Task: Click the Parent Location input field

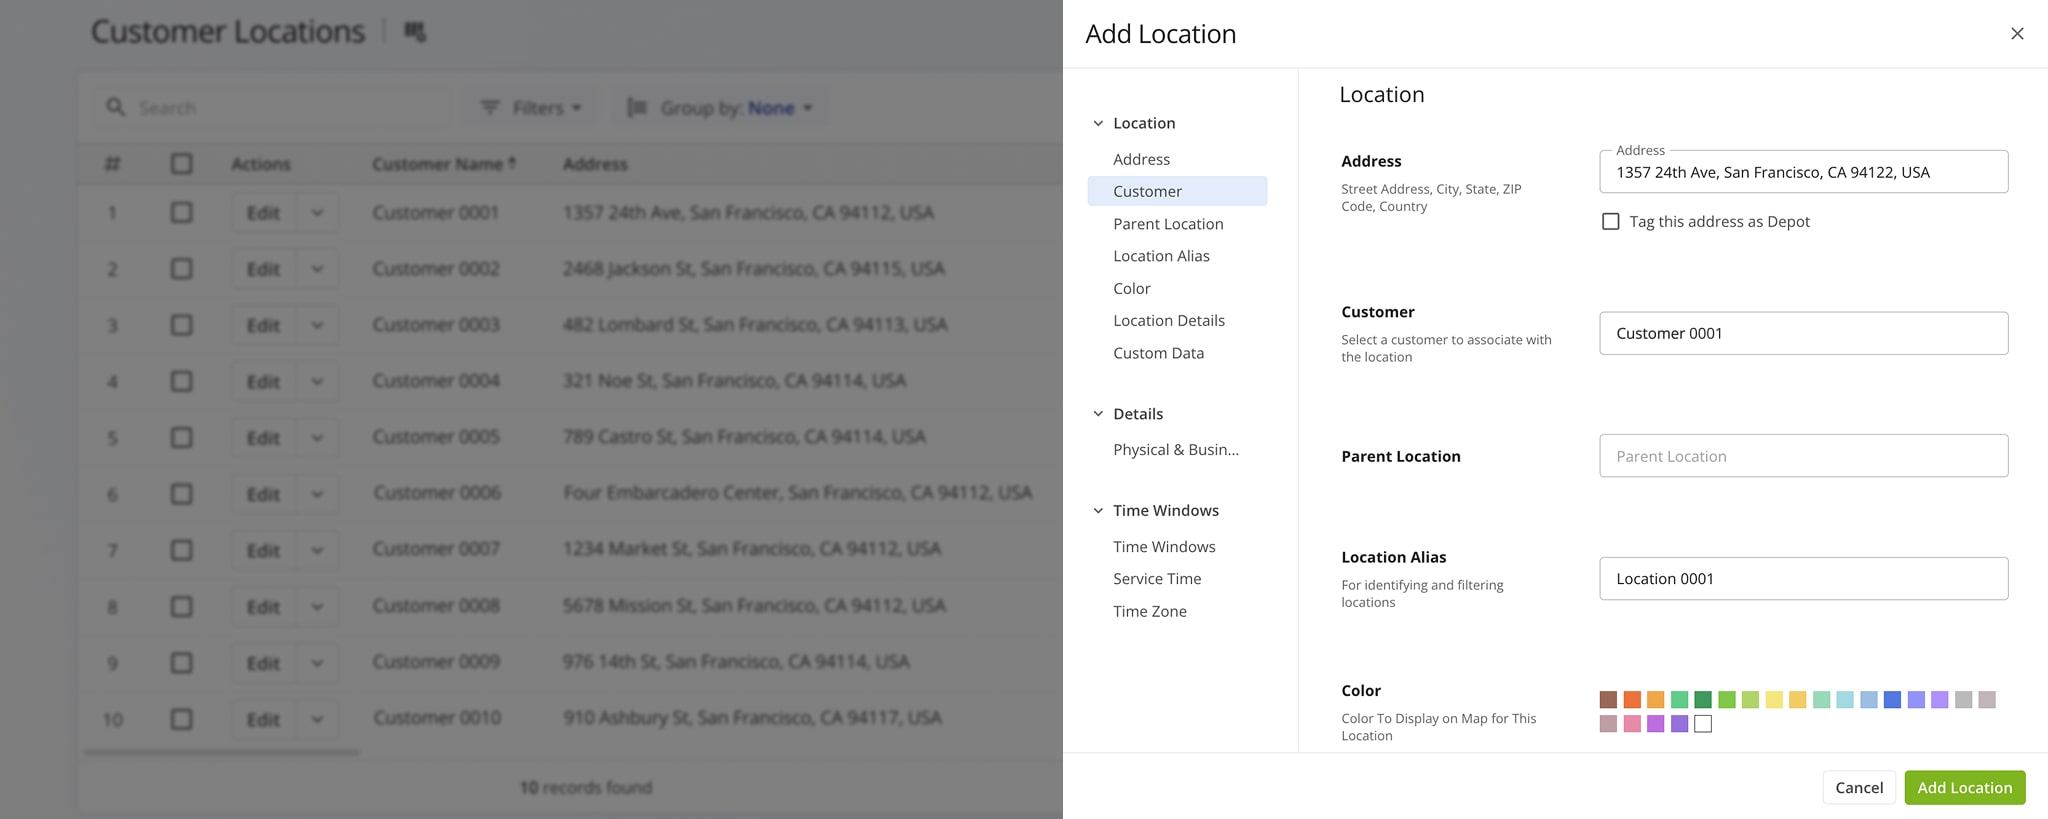Action: (x=1803, y=456)
